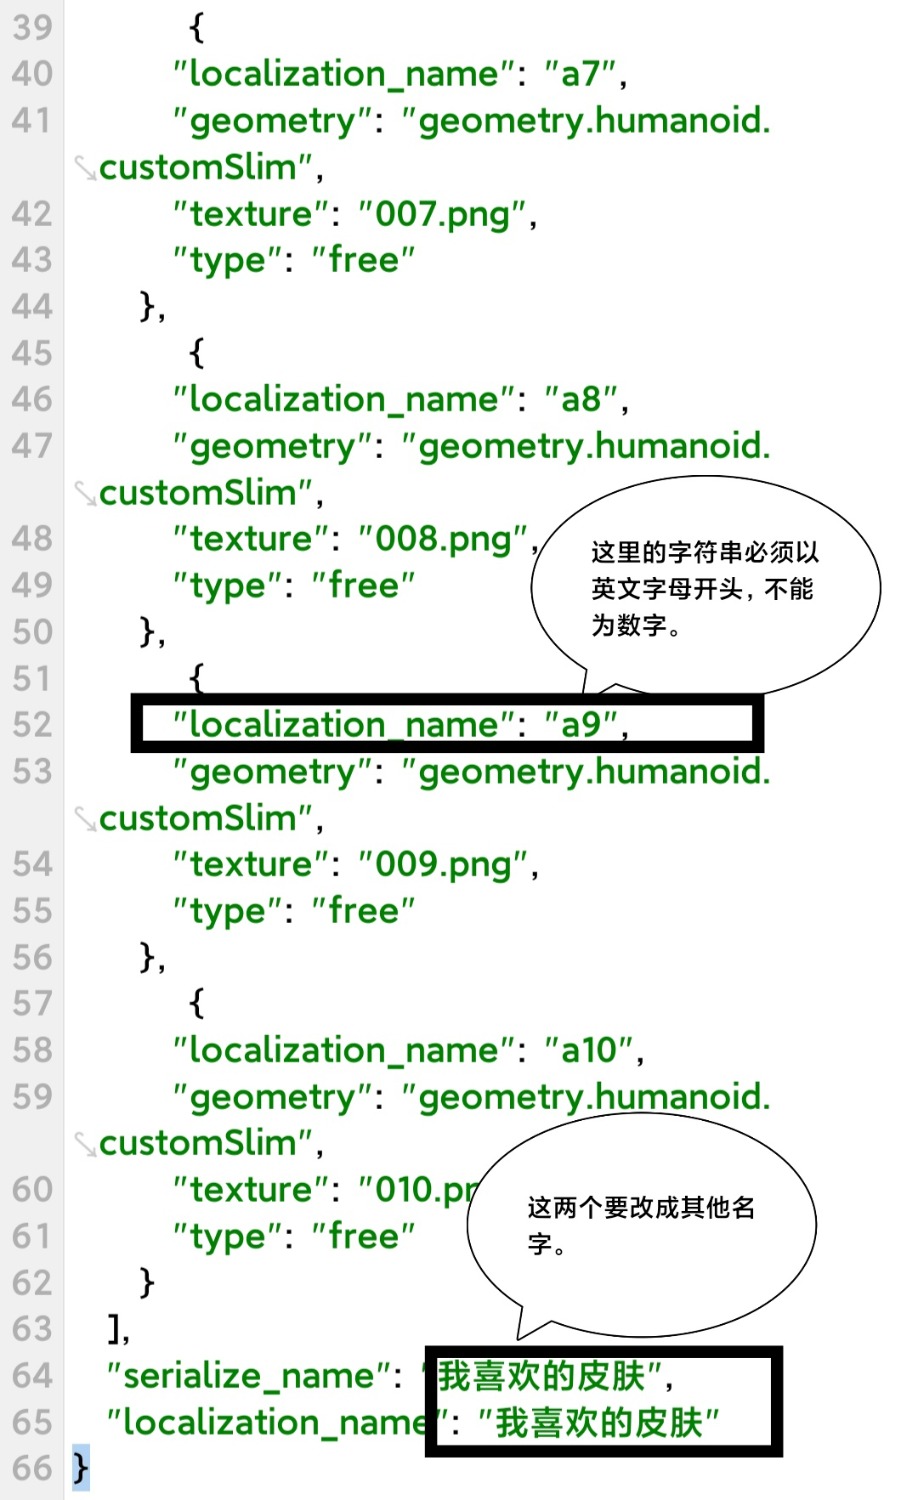918x1500 pixels.
Task: Select the "007.png" texture value
Action: click(x=442, y=214)
